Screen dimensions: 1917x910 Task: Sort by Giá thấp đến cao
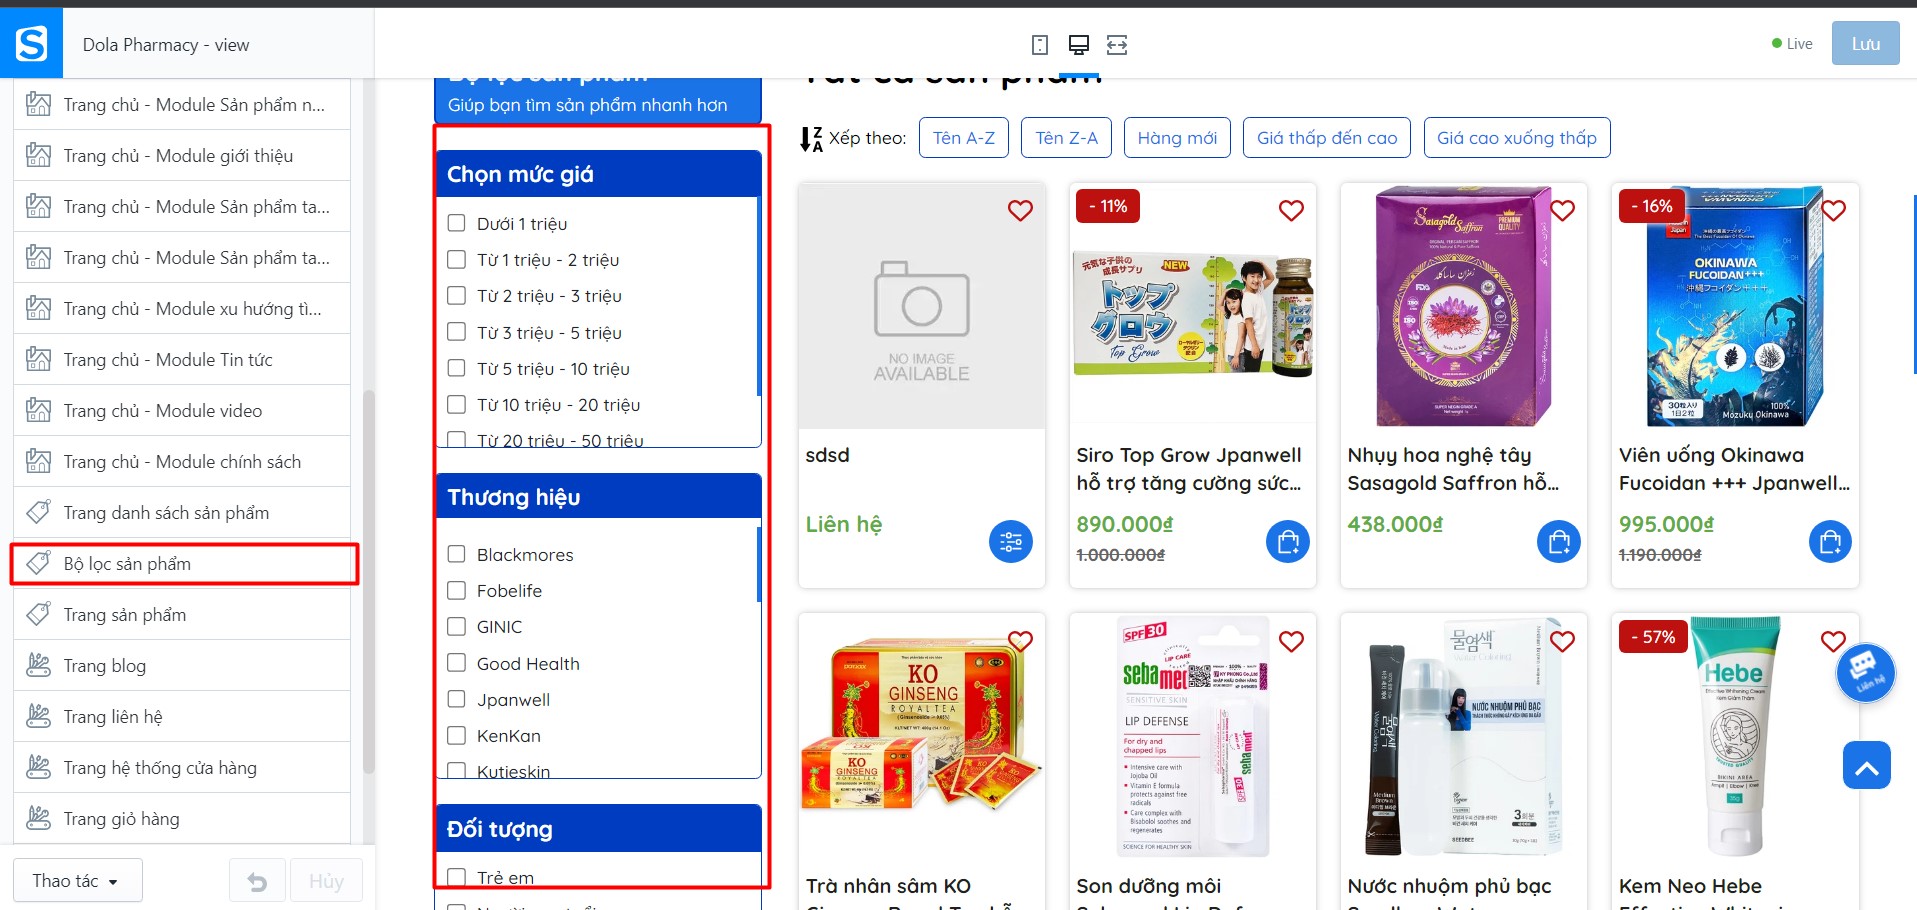[x=1327, y=138]
